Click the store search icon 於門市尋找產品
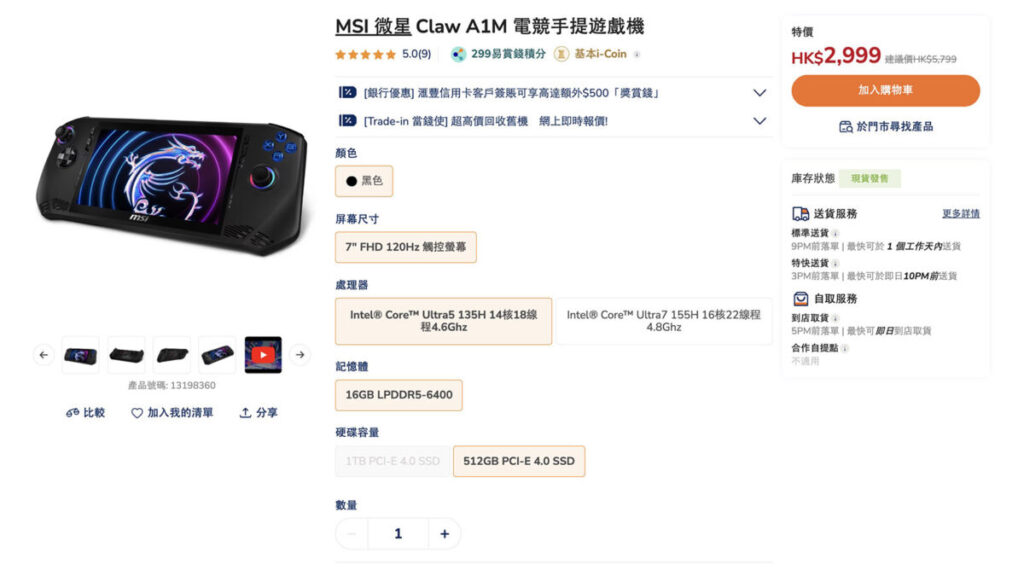Image resolution: width=1024 pixels, height=570 pixels. point(846,127)
